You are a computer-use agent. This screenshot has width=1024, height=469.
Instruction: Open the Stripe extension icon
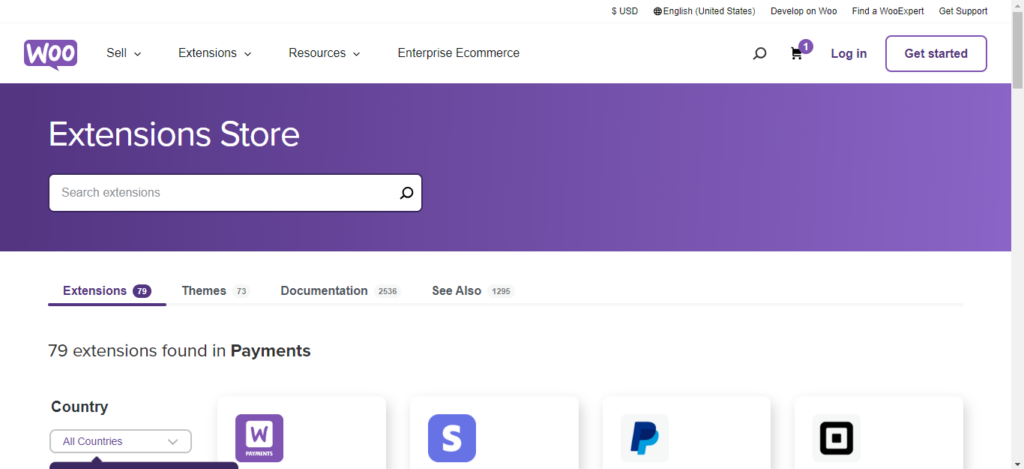click(452, 438)
